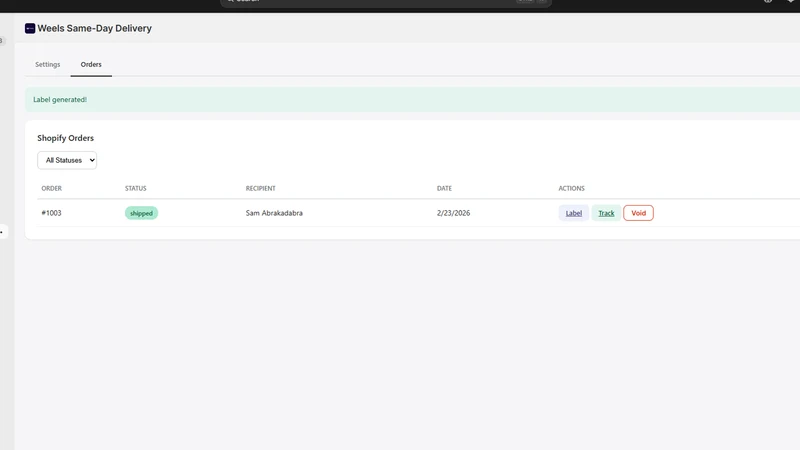Click the Weels app logo icon
The image size is (800, 450).
tap(30, 29)
